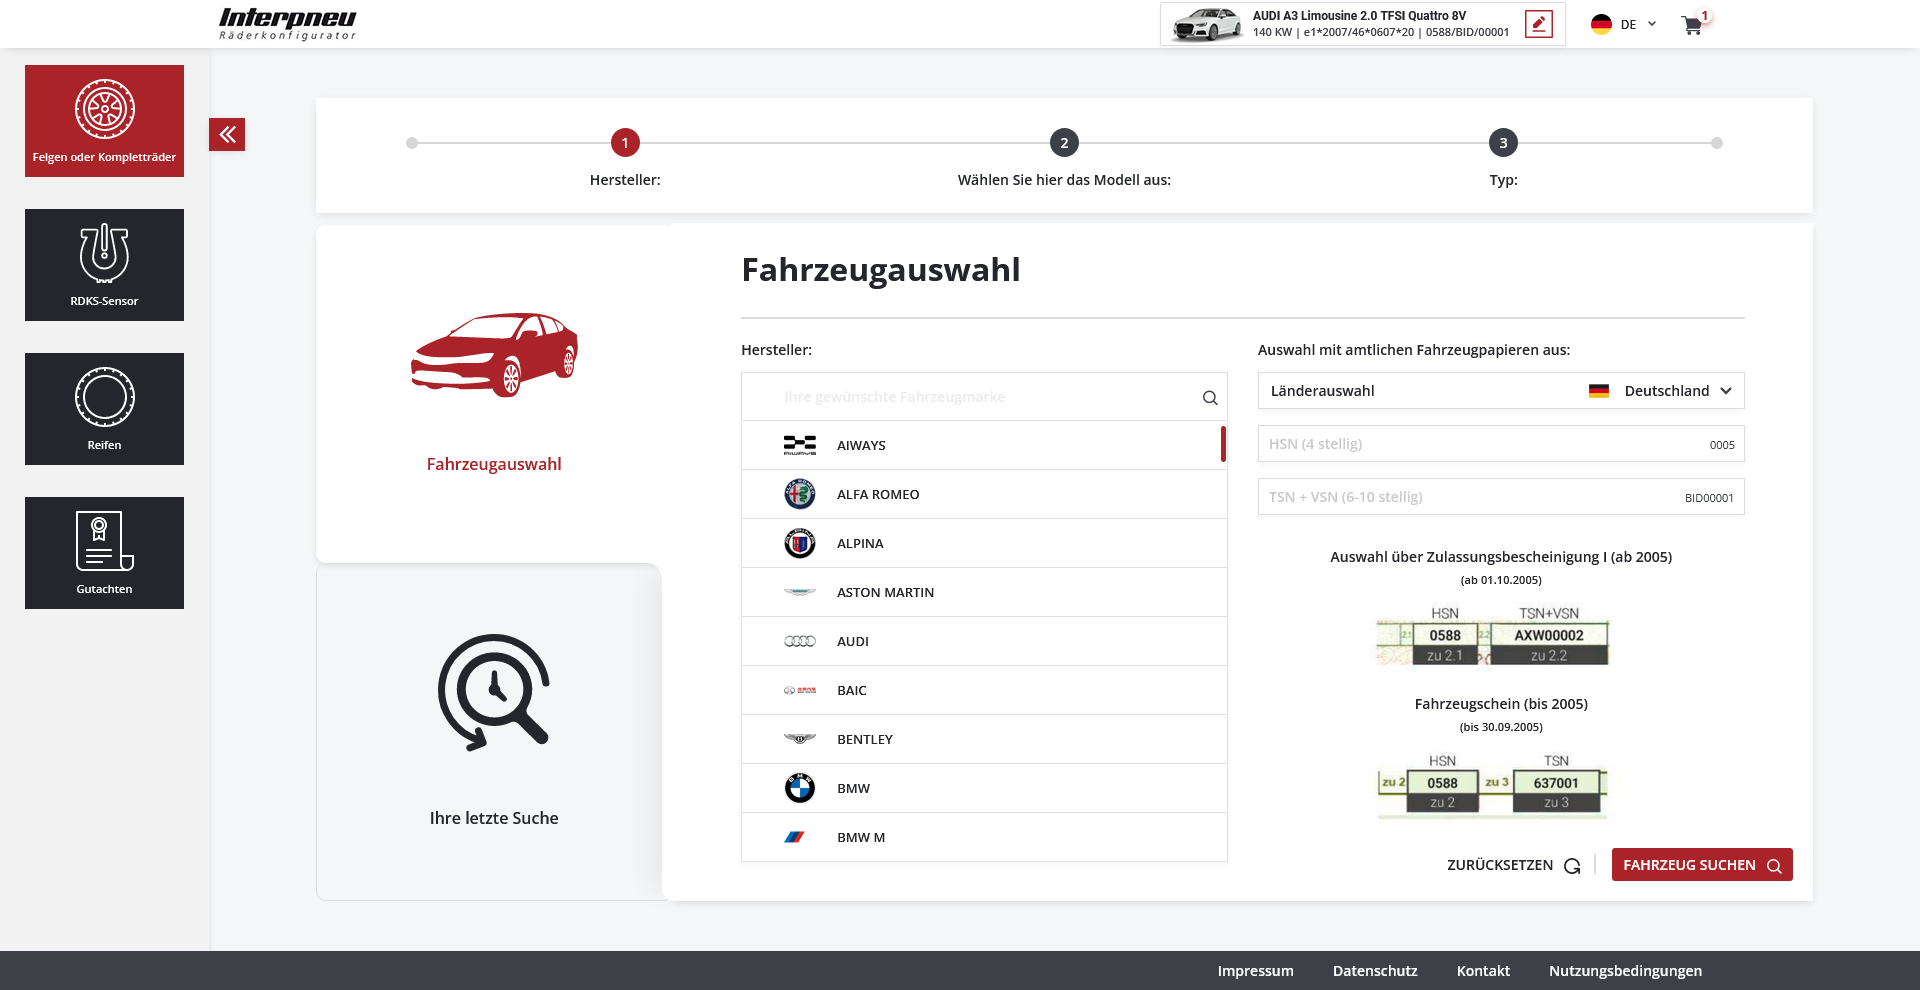This screenshot has width=1920, height=990.
Task: Click the search magnifier in brand field
Action: (1210, 398)
